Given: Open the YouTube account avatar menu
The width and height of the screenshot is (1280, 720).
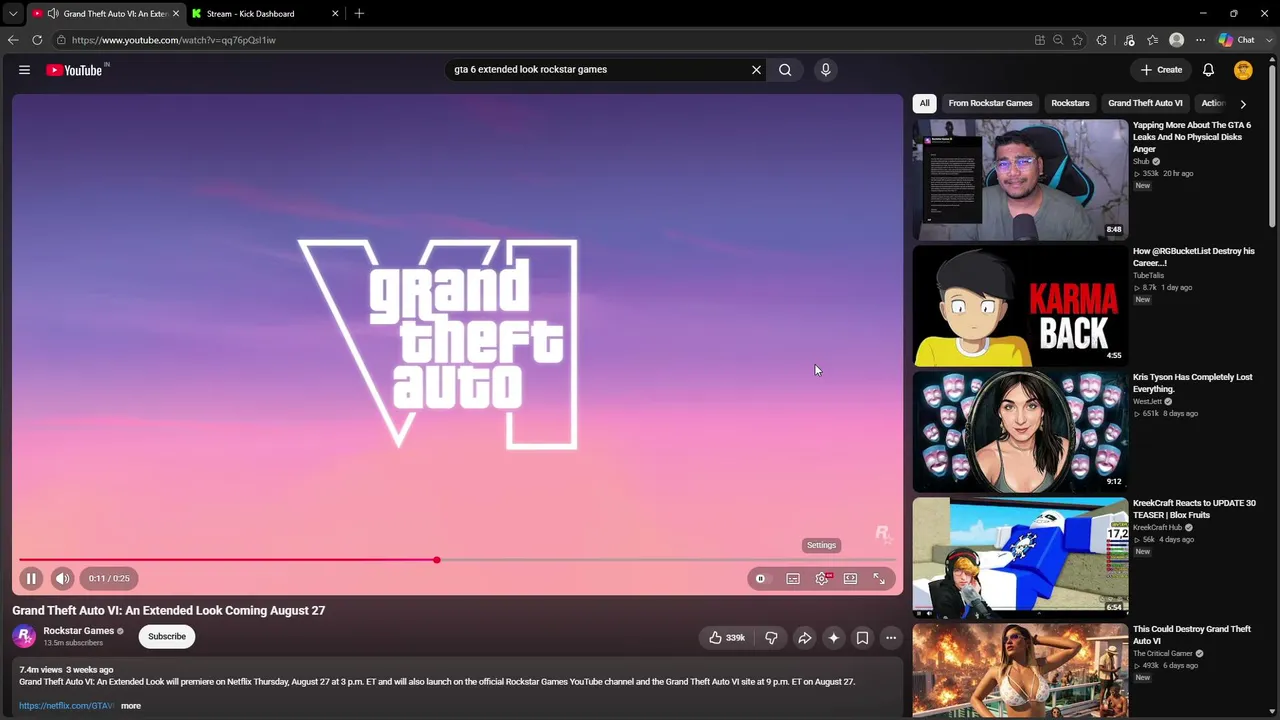Looking at the screenshot, I should pyautogui.click(x=1243, y=70).
